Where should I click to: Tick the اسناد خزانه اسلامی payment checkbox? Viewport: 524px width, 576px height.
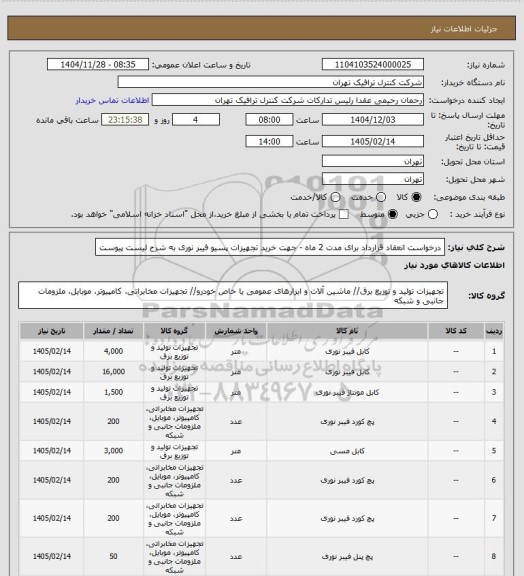344,214
